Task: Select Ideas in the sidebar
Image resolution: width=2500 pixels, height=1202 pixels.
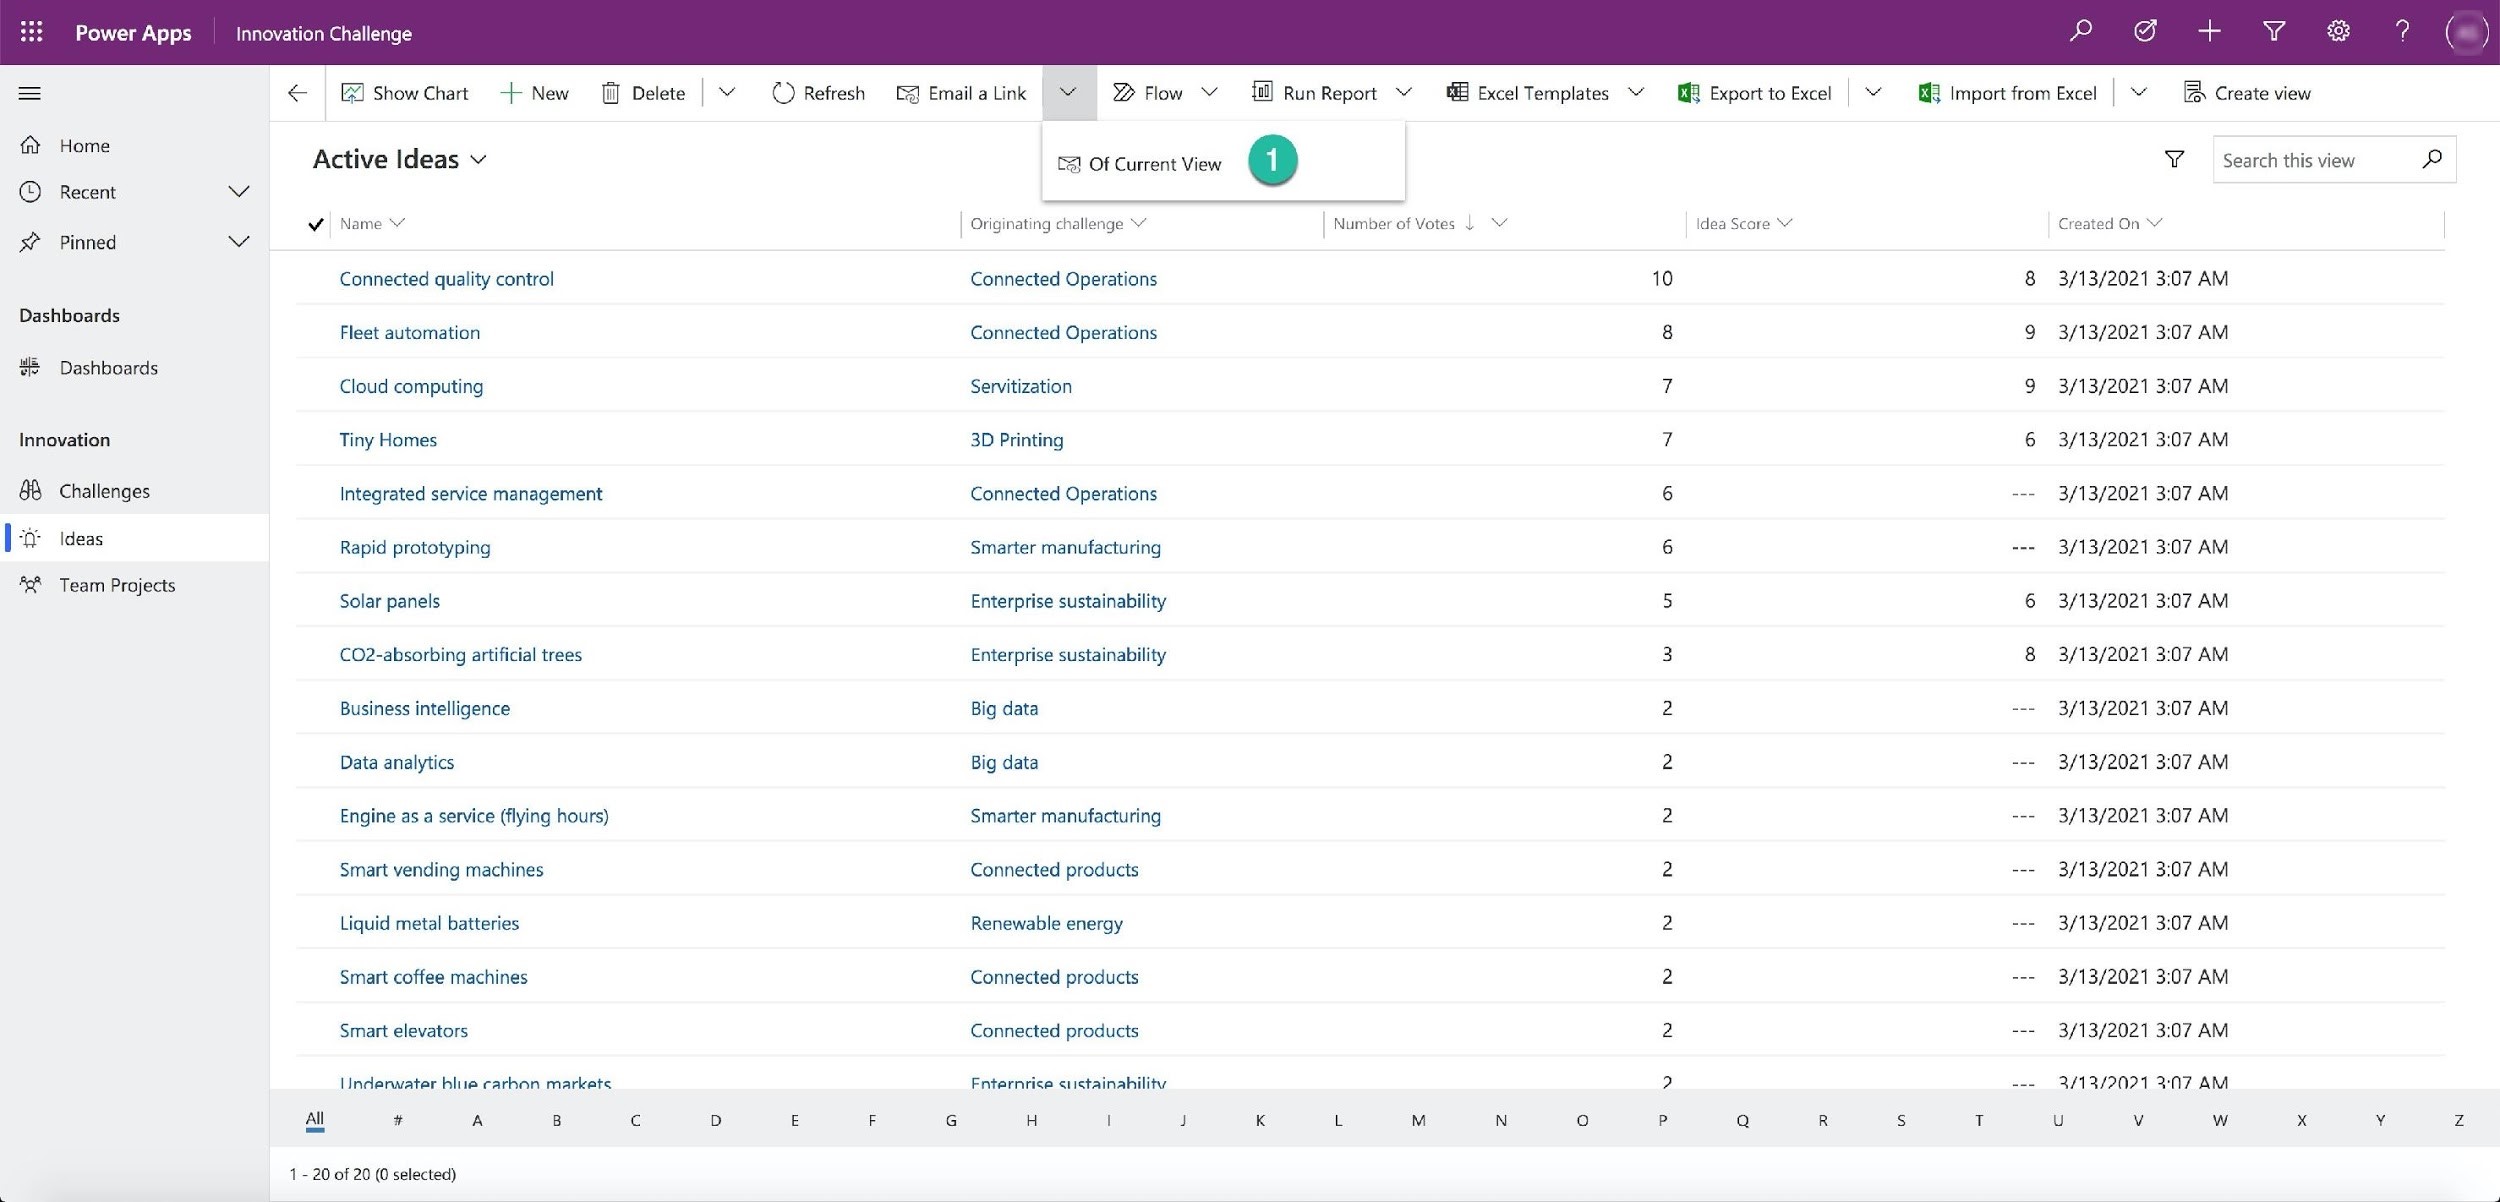Action: (x=134, y=538)
